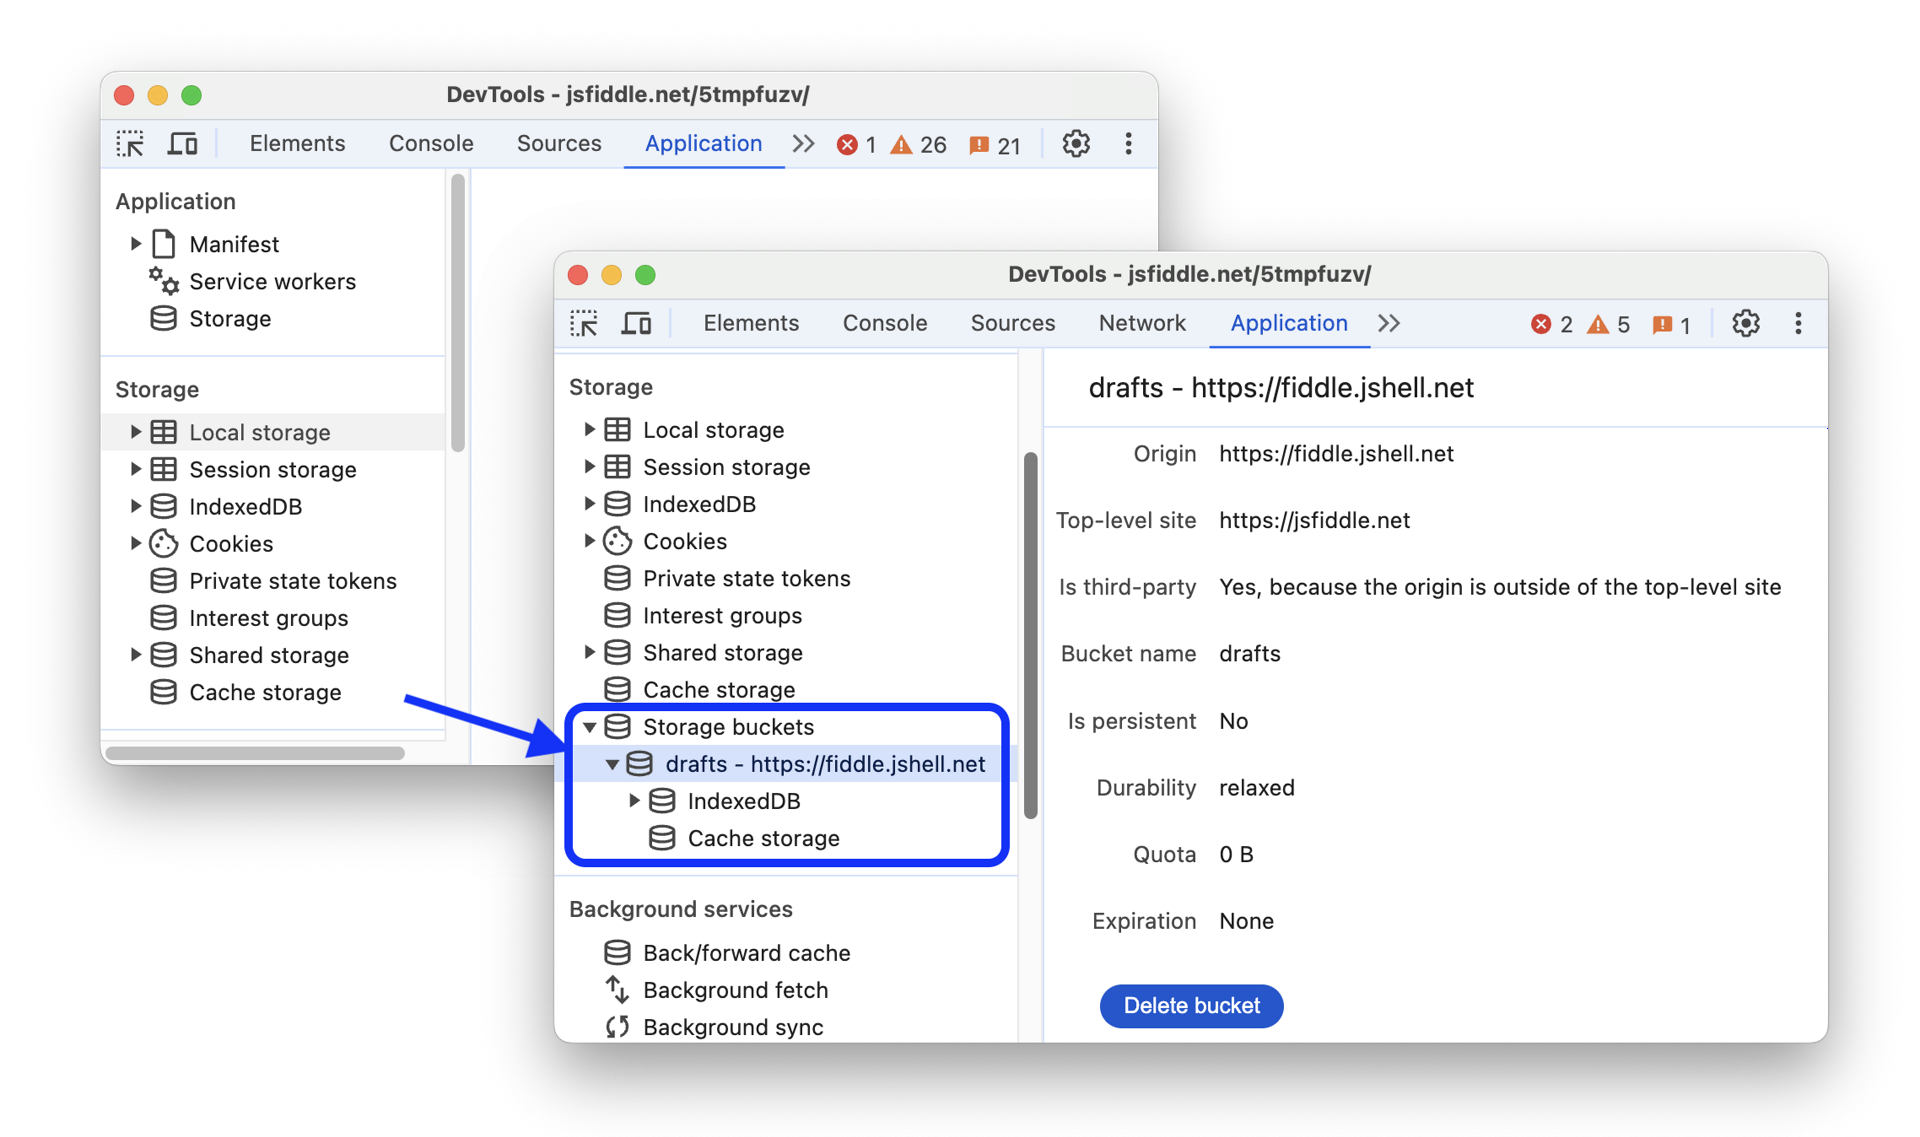Click the Settings gear icon
Image resolution: width=1920 pixels, height=1137 pixels.
[x=1747, y=322]
